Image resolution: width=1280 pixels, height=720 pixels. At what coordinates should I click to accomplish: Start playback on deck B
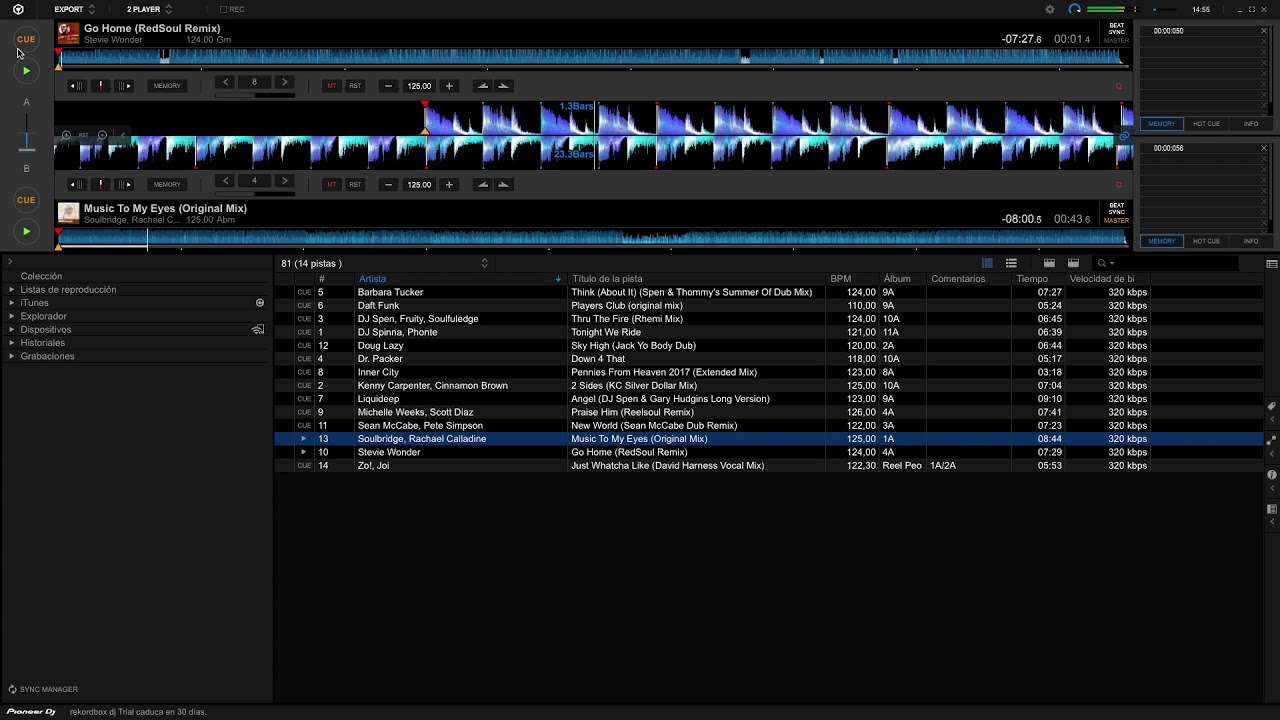point(26,231)
